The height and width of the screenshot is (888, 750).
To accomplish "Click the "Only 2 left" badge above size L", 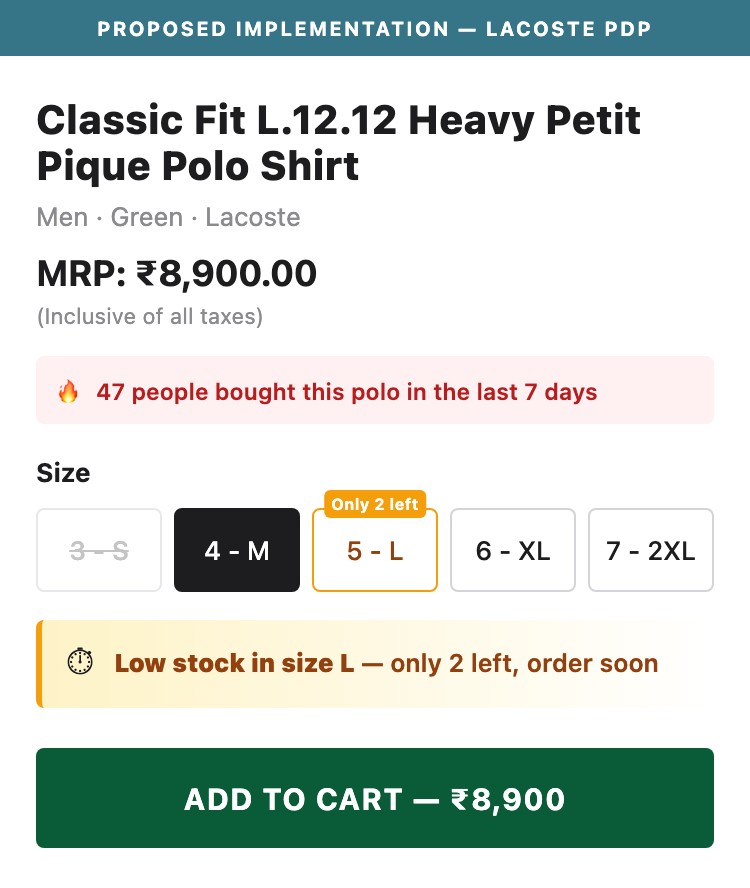I will click(375, 504).
